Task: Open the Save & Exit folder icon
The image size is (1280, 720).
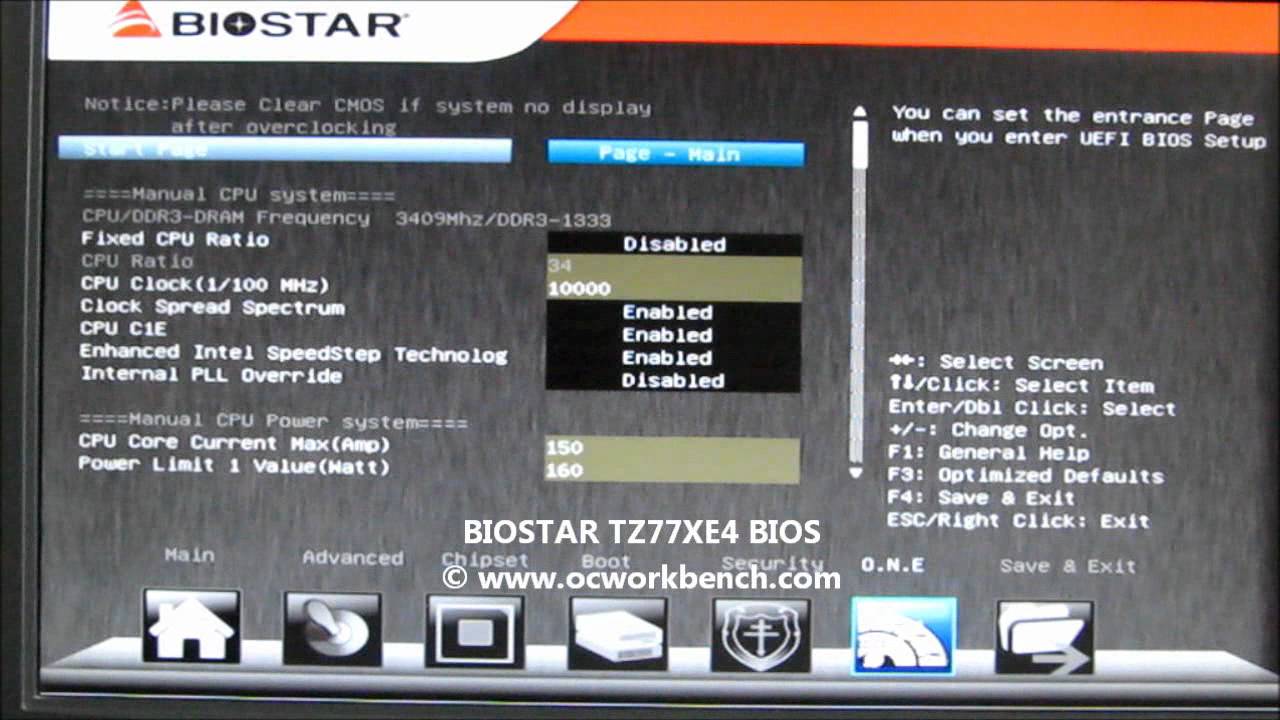Action: (x=1045, y=638)
